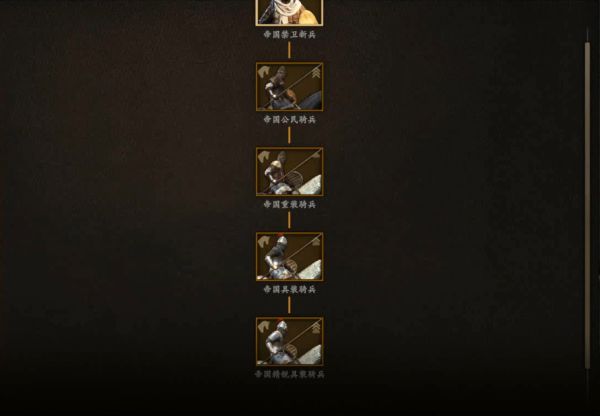This screenshot has height=416, width=600.
Task: Click the horse icon on 帝国精锐具装骑兵 card
Action: coord(264,326)
